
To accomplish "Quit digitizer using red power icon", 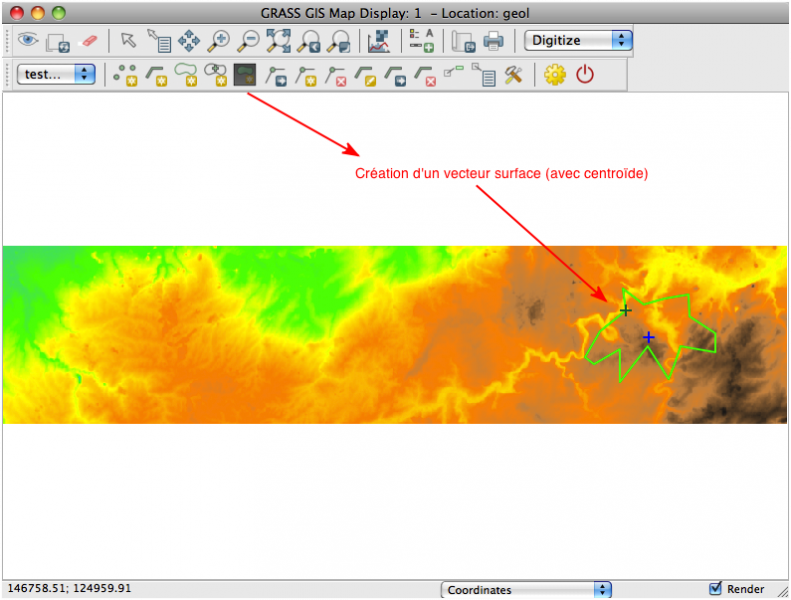I will pyautogui.click(x=585, y=75).
